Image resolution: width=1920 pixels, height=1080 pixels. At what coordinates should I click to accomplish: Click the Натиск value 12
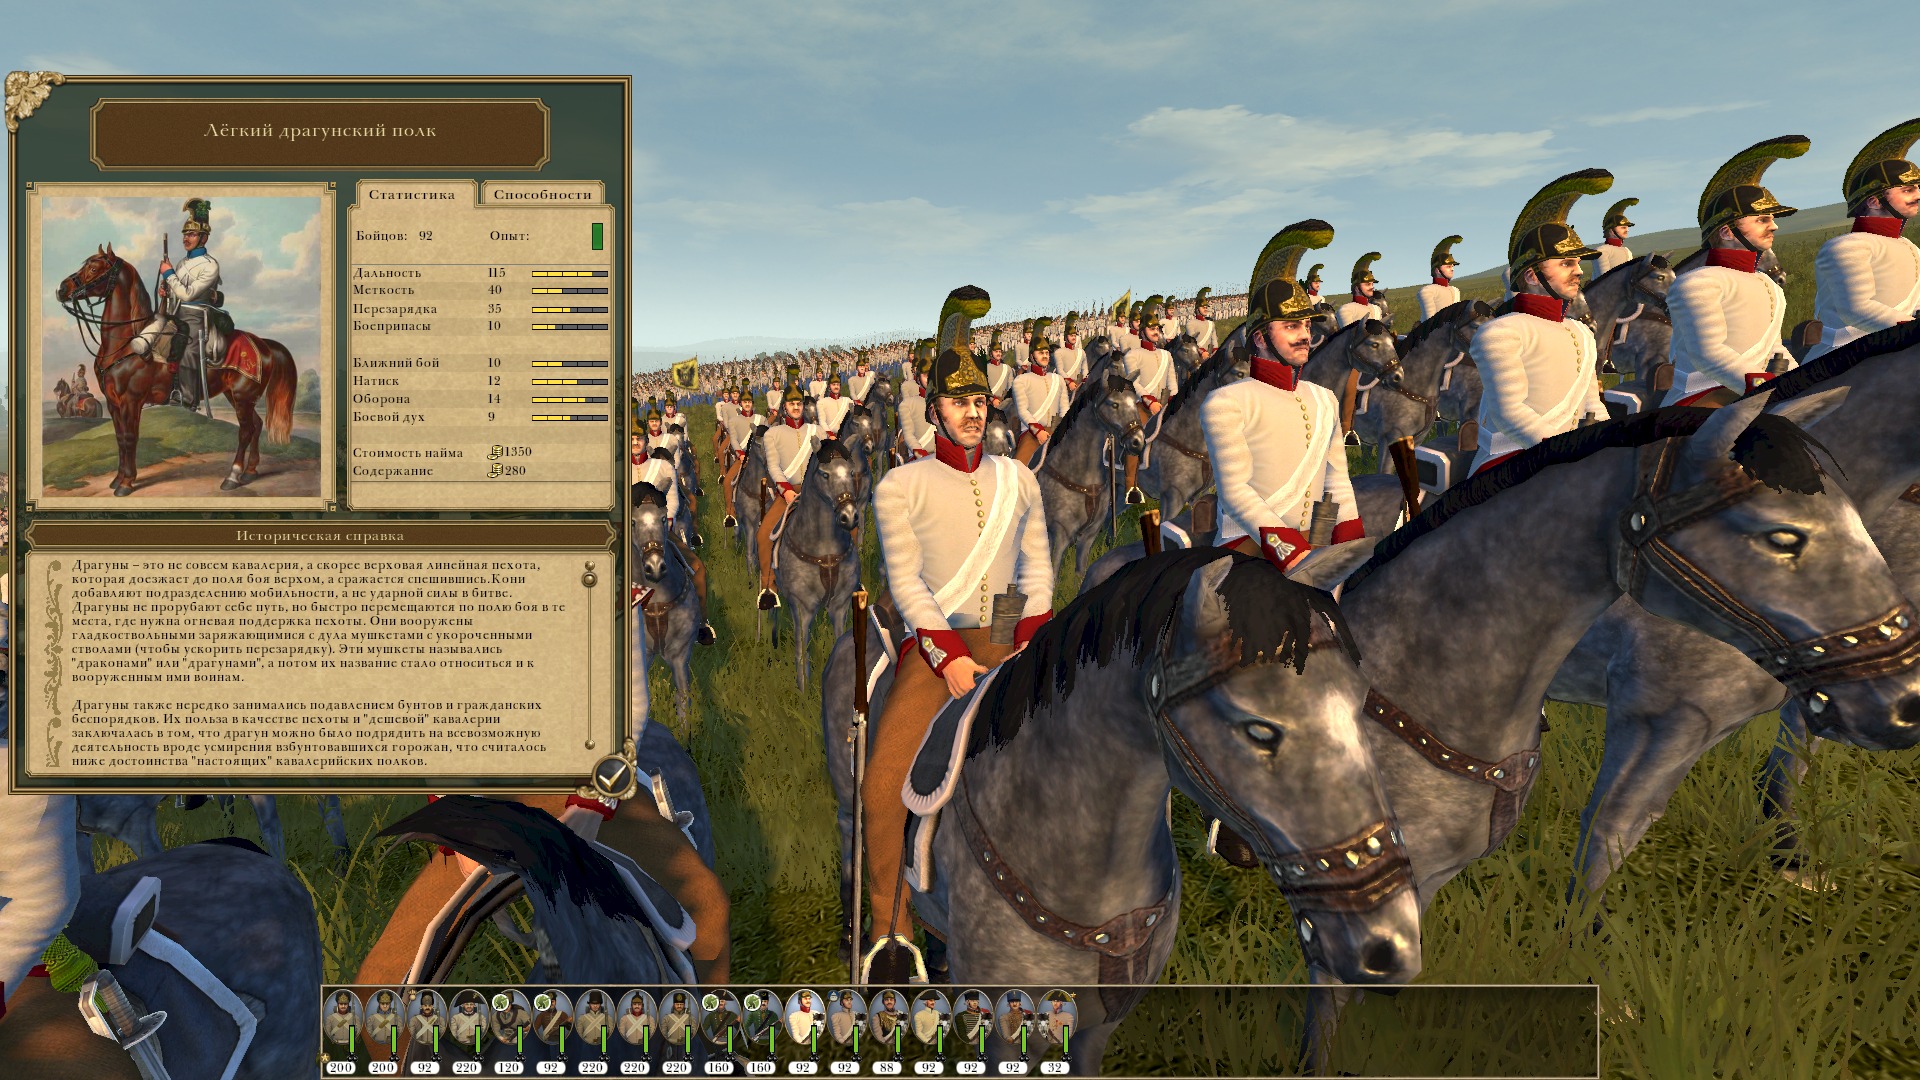click(x=494, y=381)
